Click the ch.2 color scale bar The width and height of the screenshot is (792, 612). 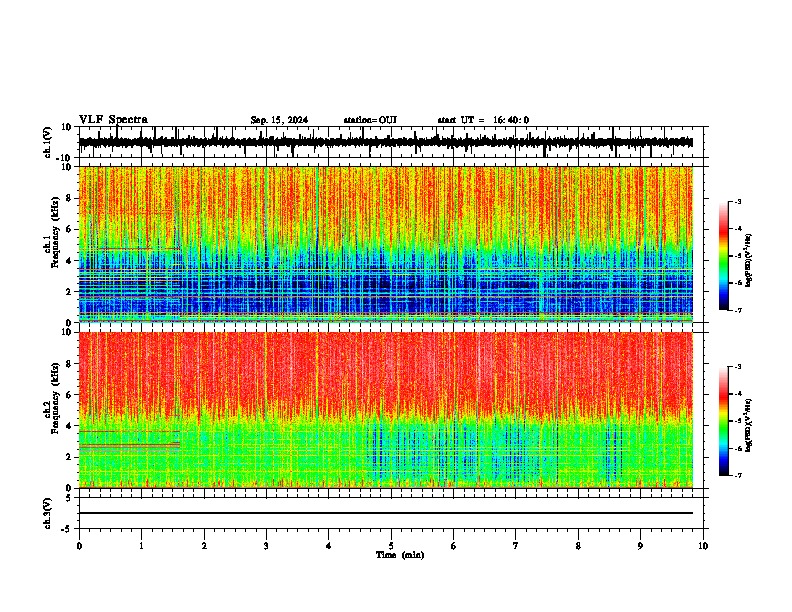click(724, 421)
